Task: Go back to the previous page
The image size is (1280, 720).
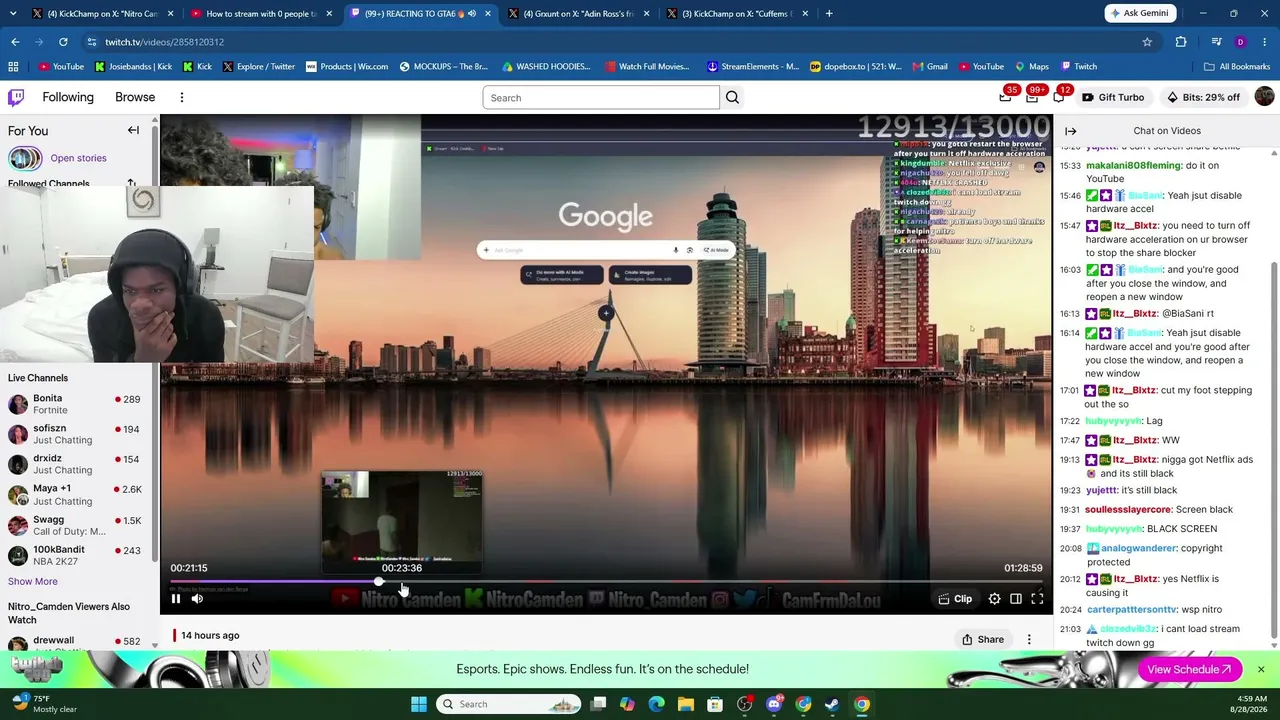Action: click(15, 42)
